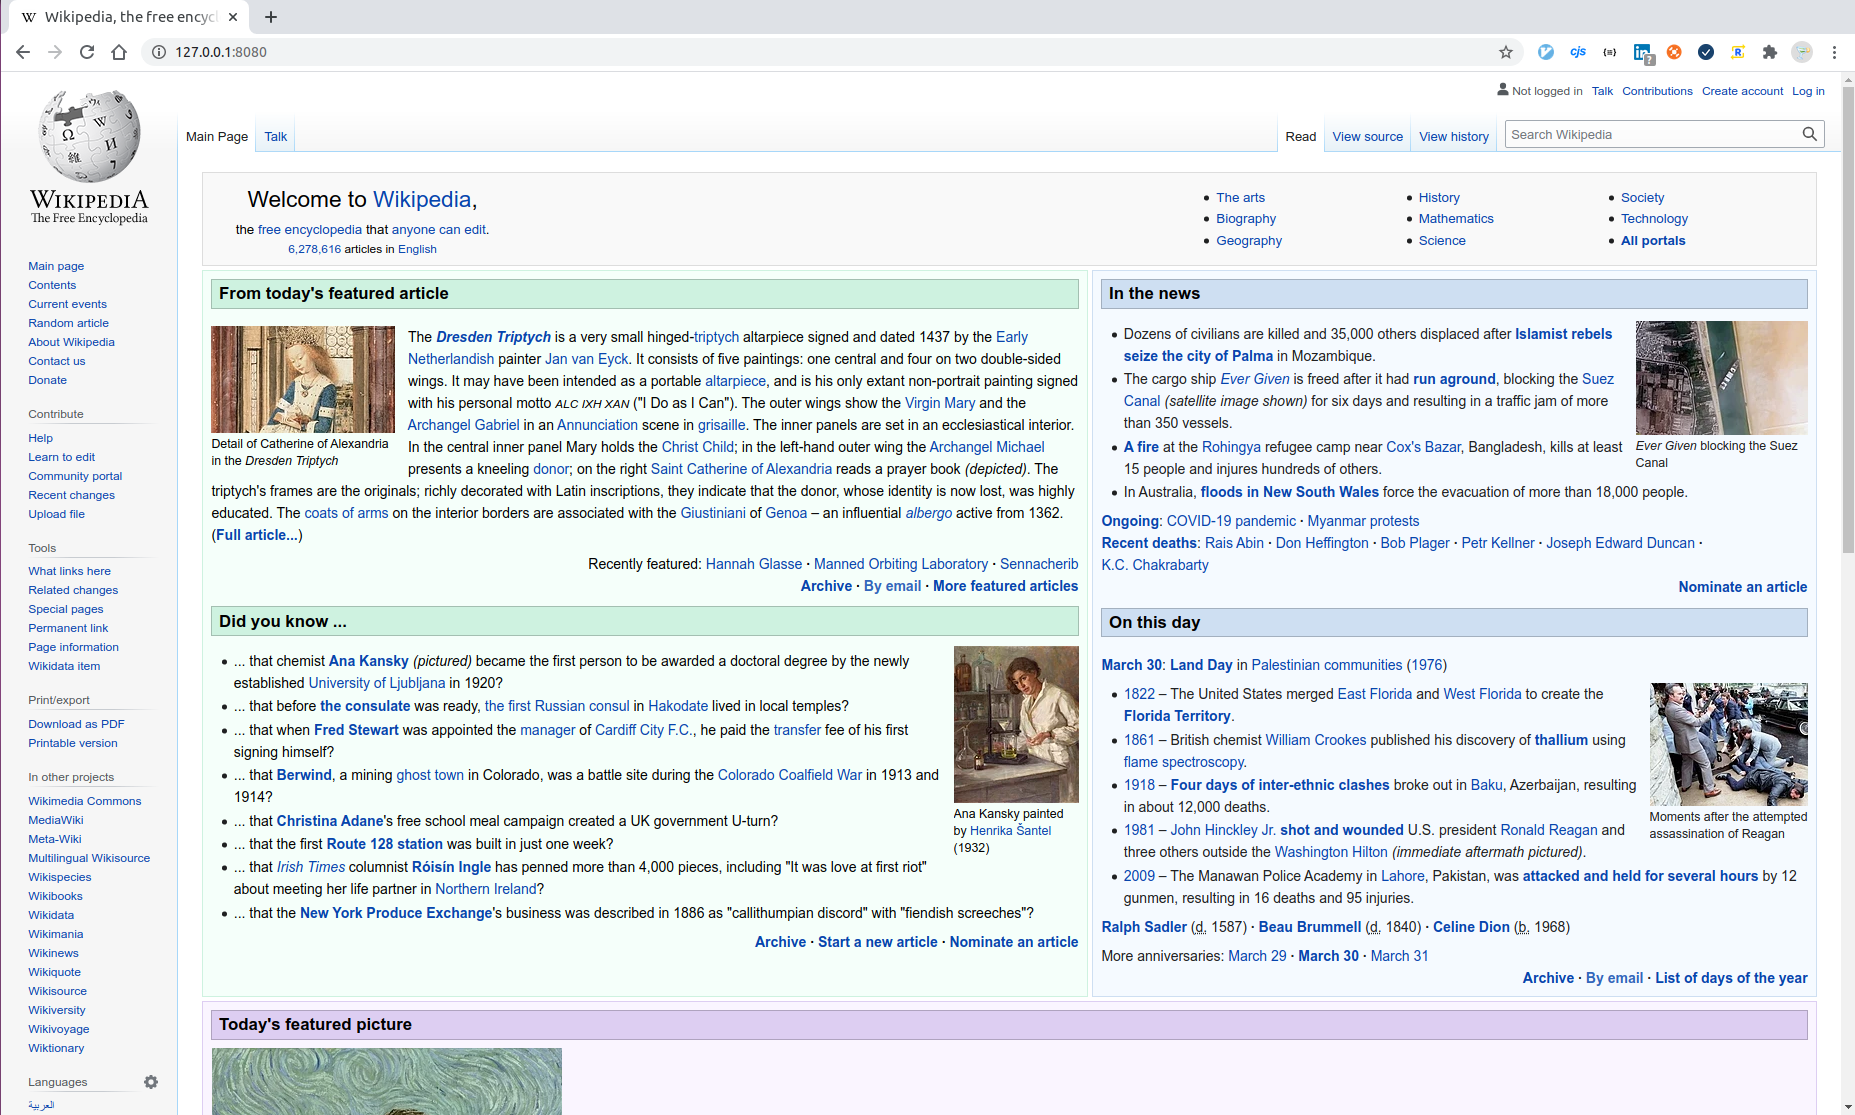Click Start a new article link

coord(877,942)
